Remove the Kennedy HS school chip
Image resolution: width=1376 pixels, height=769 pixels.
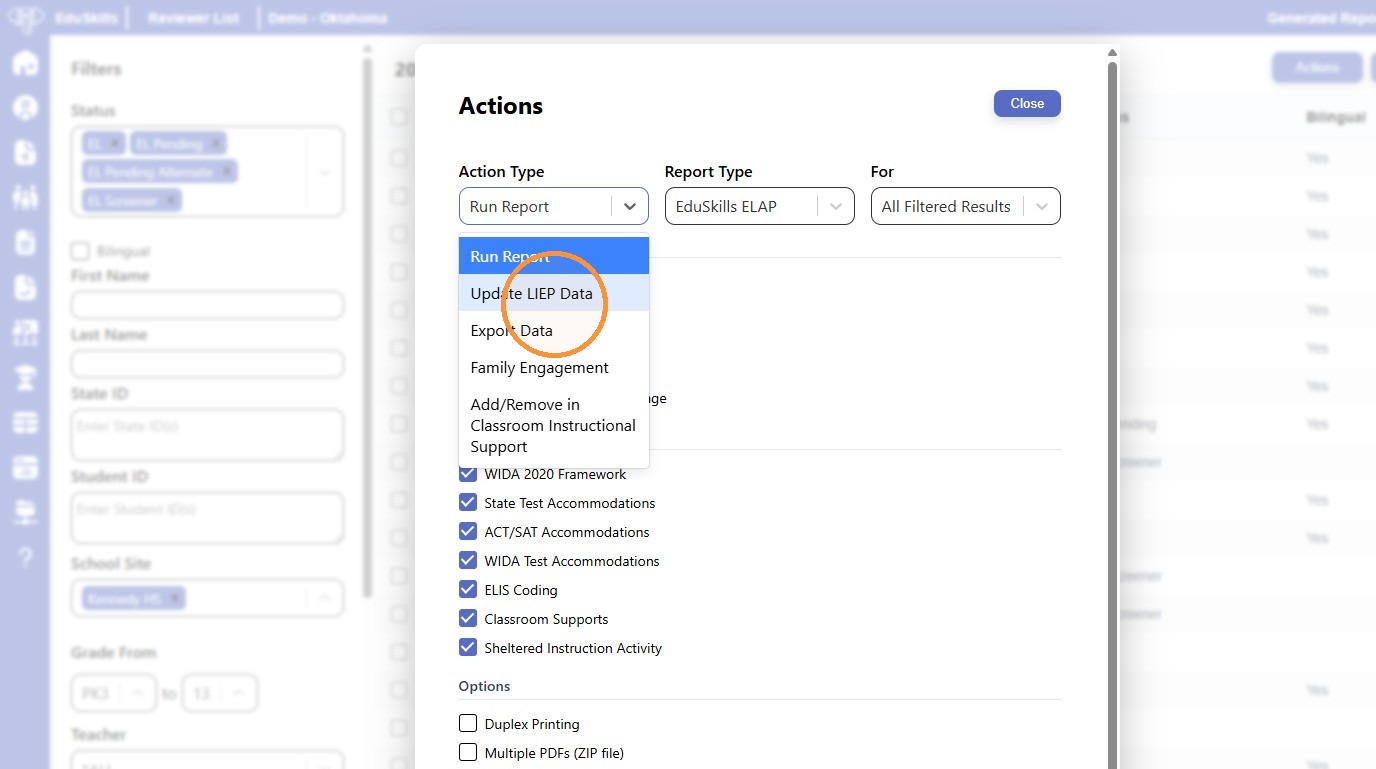[175, 598]
